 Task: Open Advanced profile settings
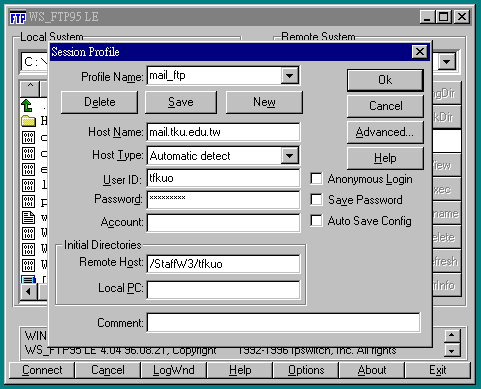click(x=385, y=132)
